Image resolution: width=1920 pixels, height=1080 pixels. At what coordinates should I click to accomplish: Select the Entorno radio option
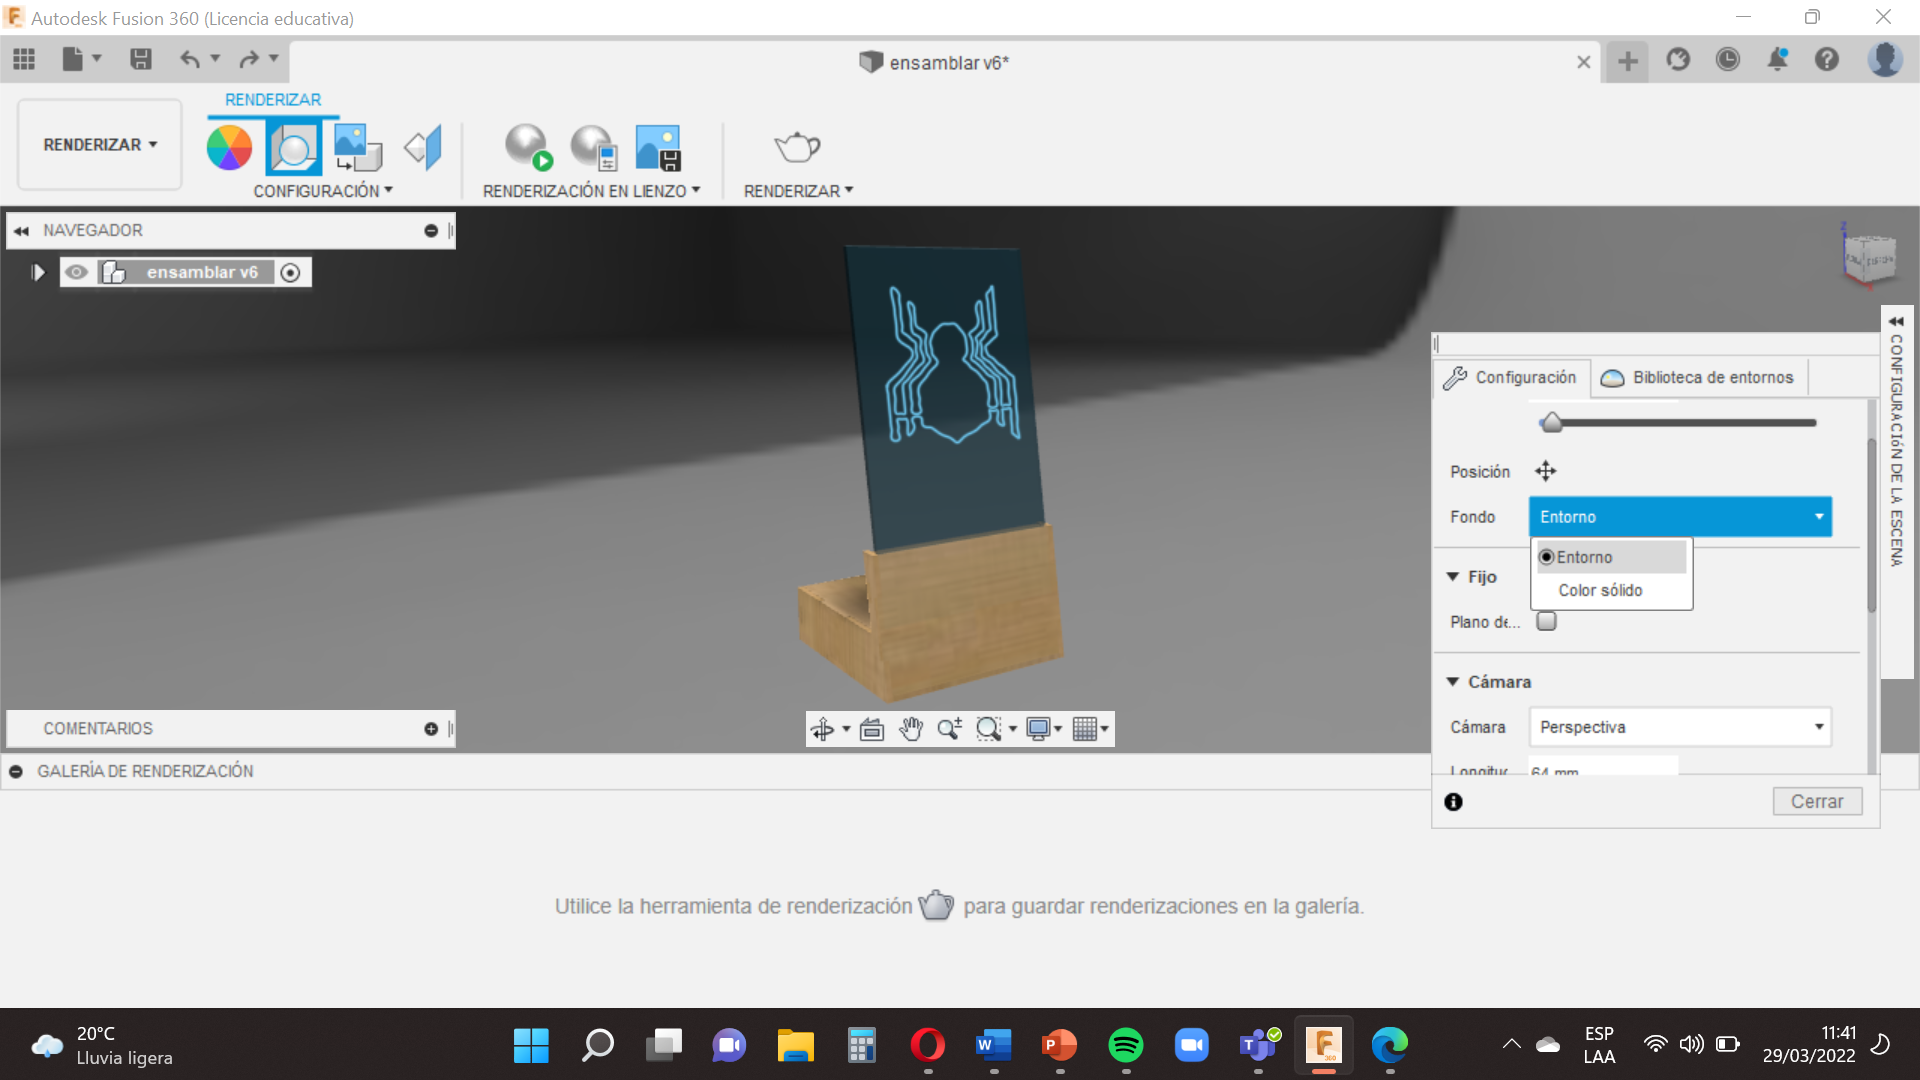[x=1611, y=557]
